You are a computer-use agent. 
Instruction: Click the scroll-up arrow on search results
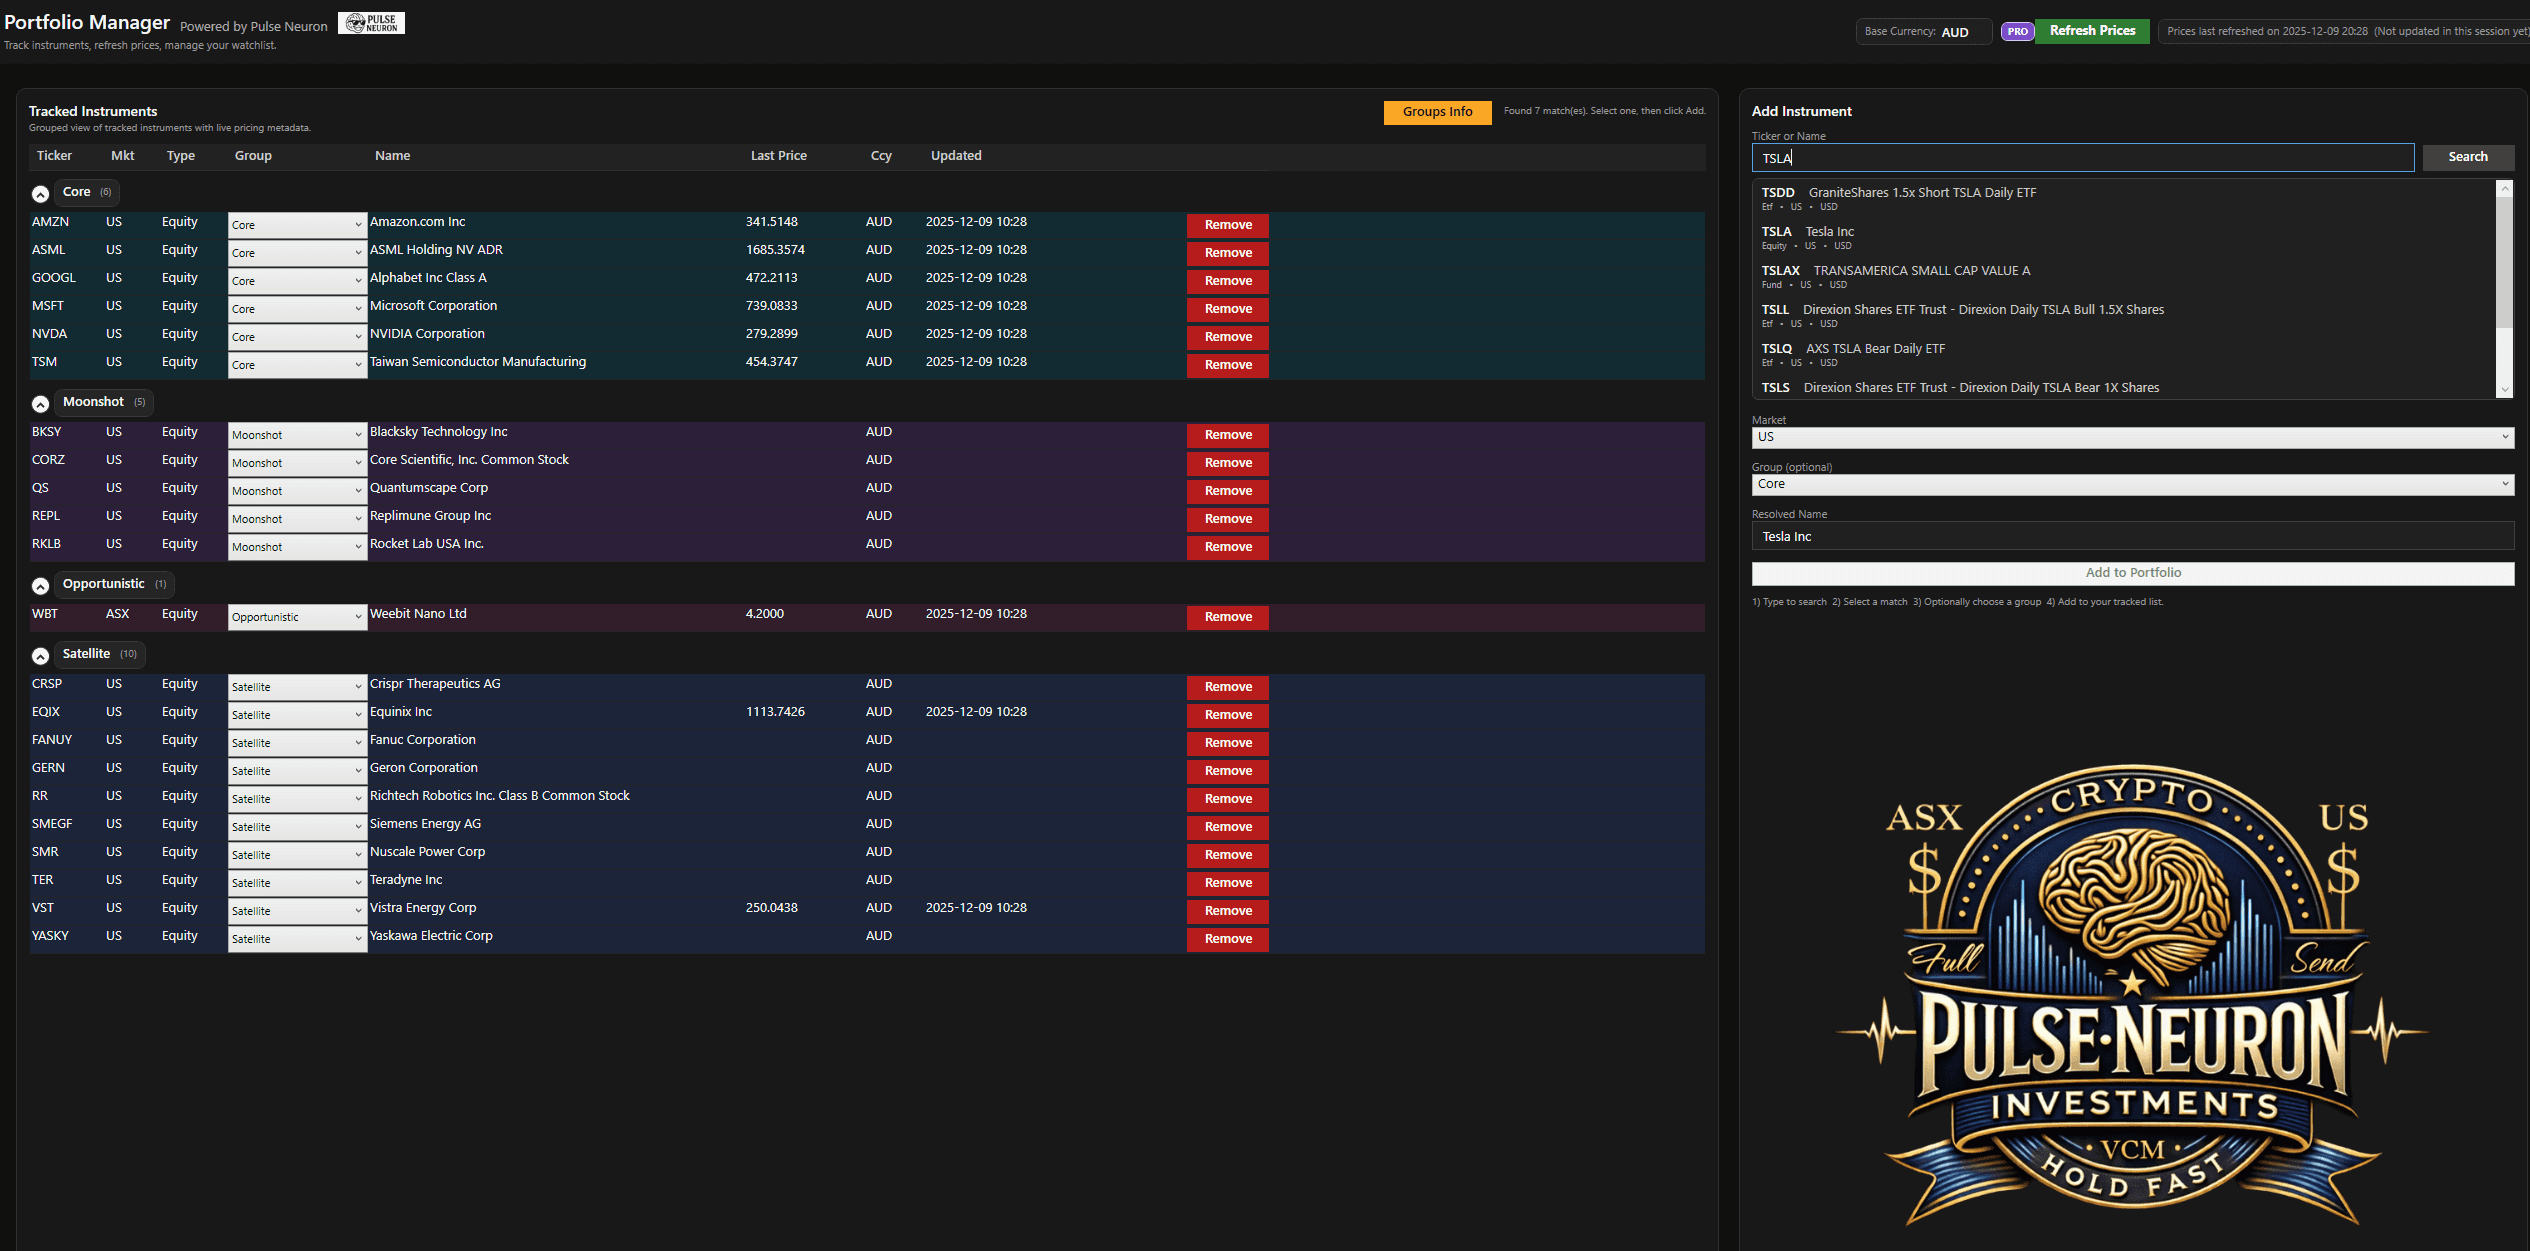point(2504,186)
